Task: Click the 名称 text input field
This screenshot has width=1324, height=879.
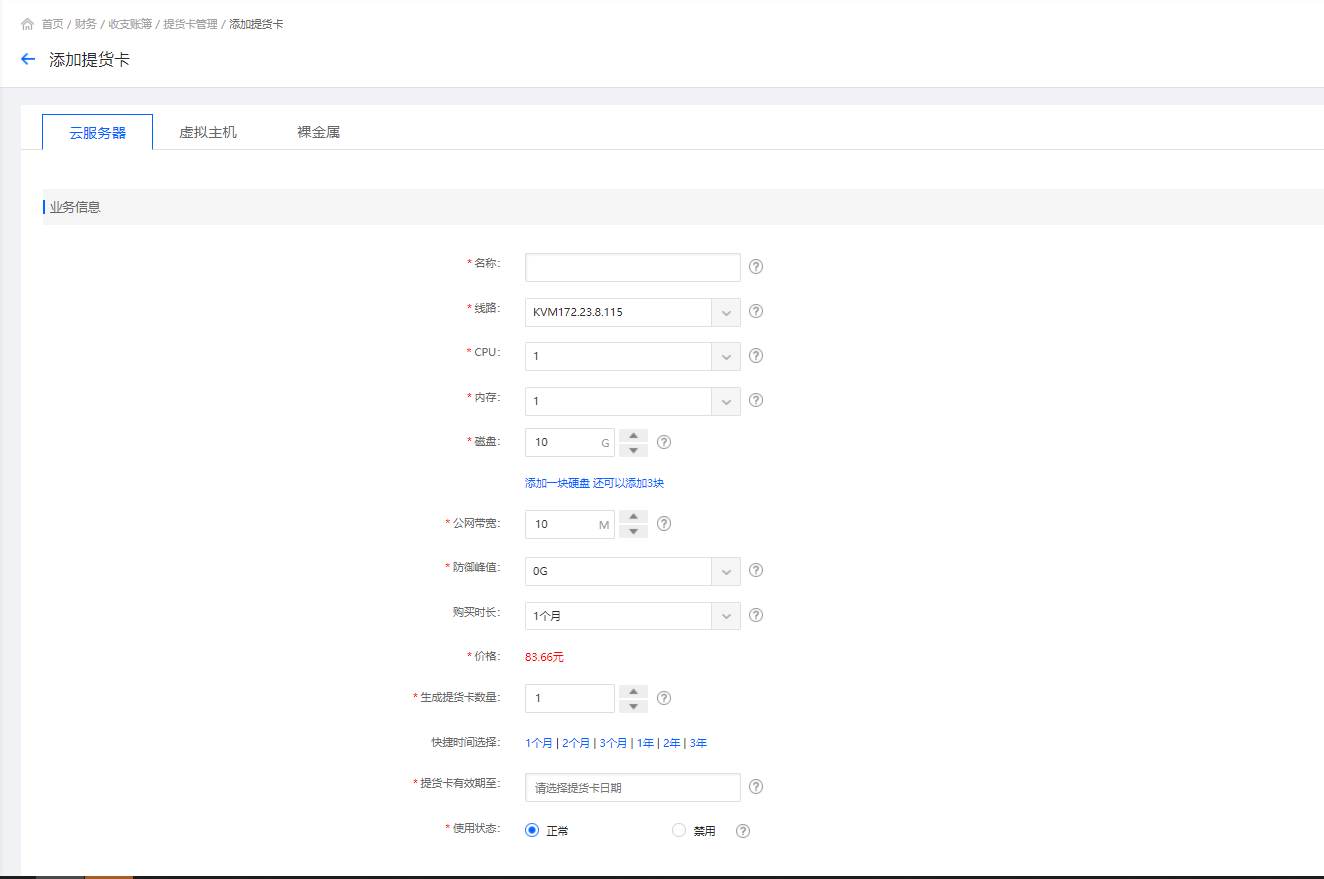Action: (632, 267)
